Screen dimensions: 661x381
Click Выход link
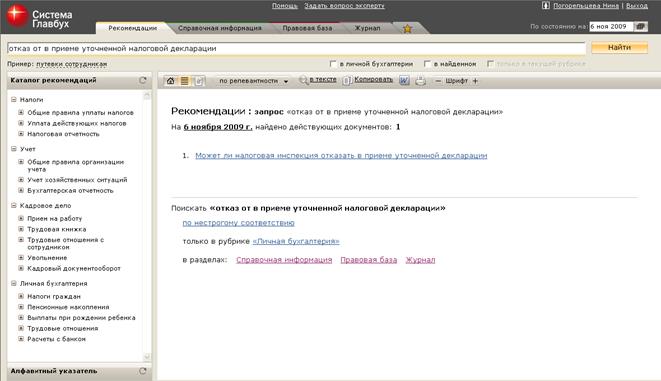pos(637,6)
